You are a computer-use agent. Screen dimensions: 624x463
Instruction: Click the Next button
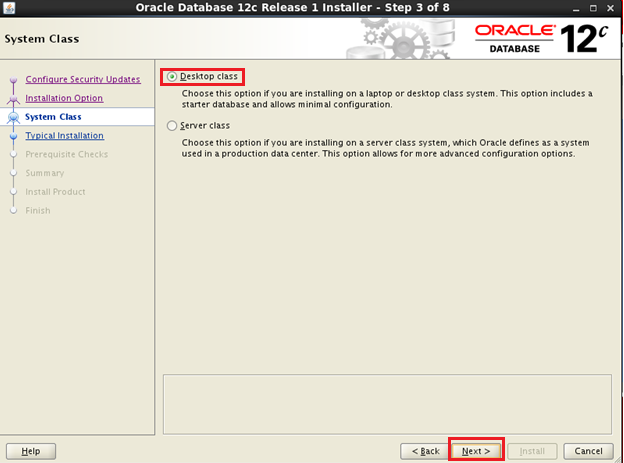tap(476, 451)
